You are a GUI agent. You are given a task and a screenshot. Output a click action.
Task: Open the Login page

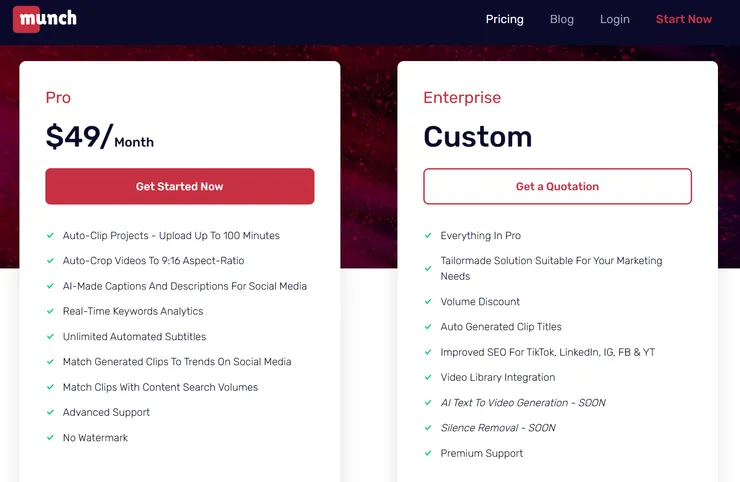pos(615,19)
